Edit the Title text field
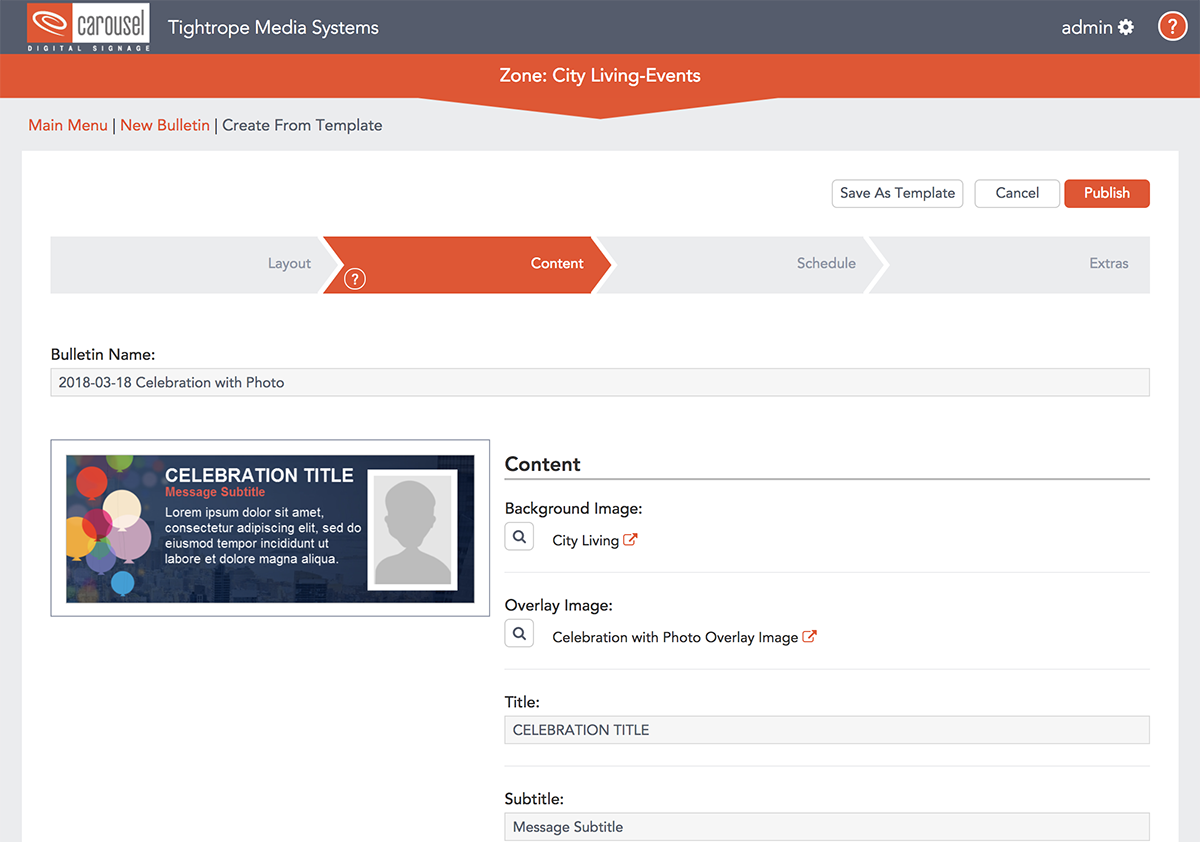The height and width of the screenshot is (842, 1200). [x=826, y=730]
